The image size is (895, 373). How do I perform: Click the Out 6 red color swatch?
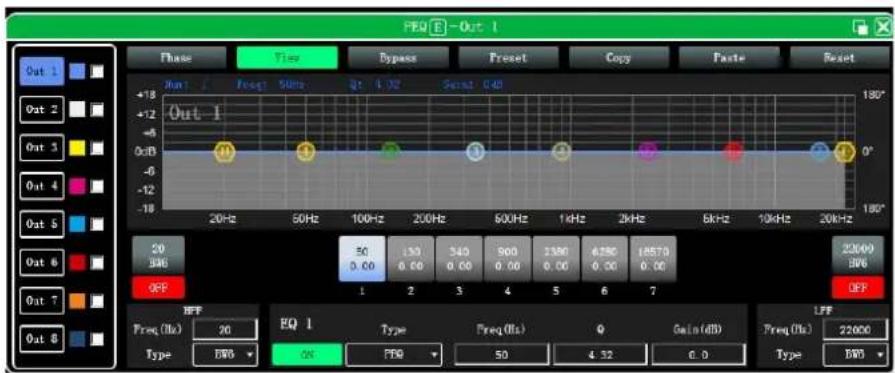pyautogui.click(x=77, y=262)
